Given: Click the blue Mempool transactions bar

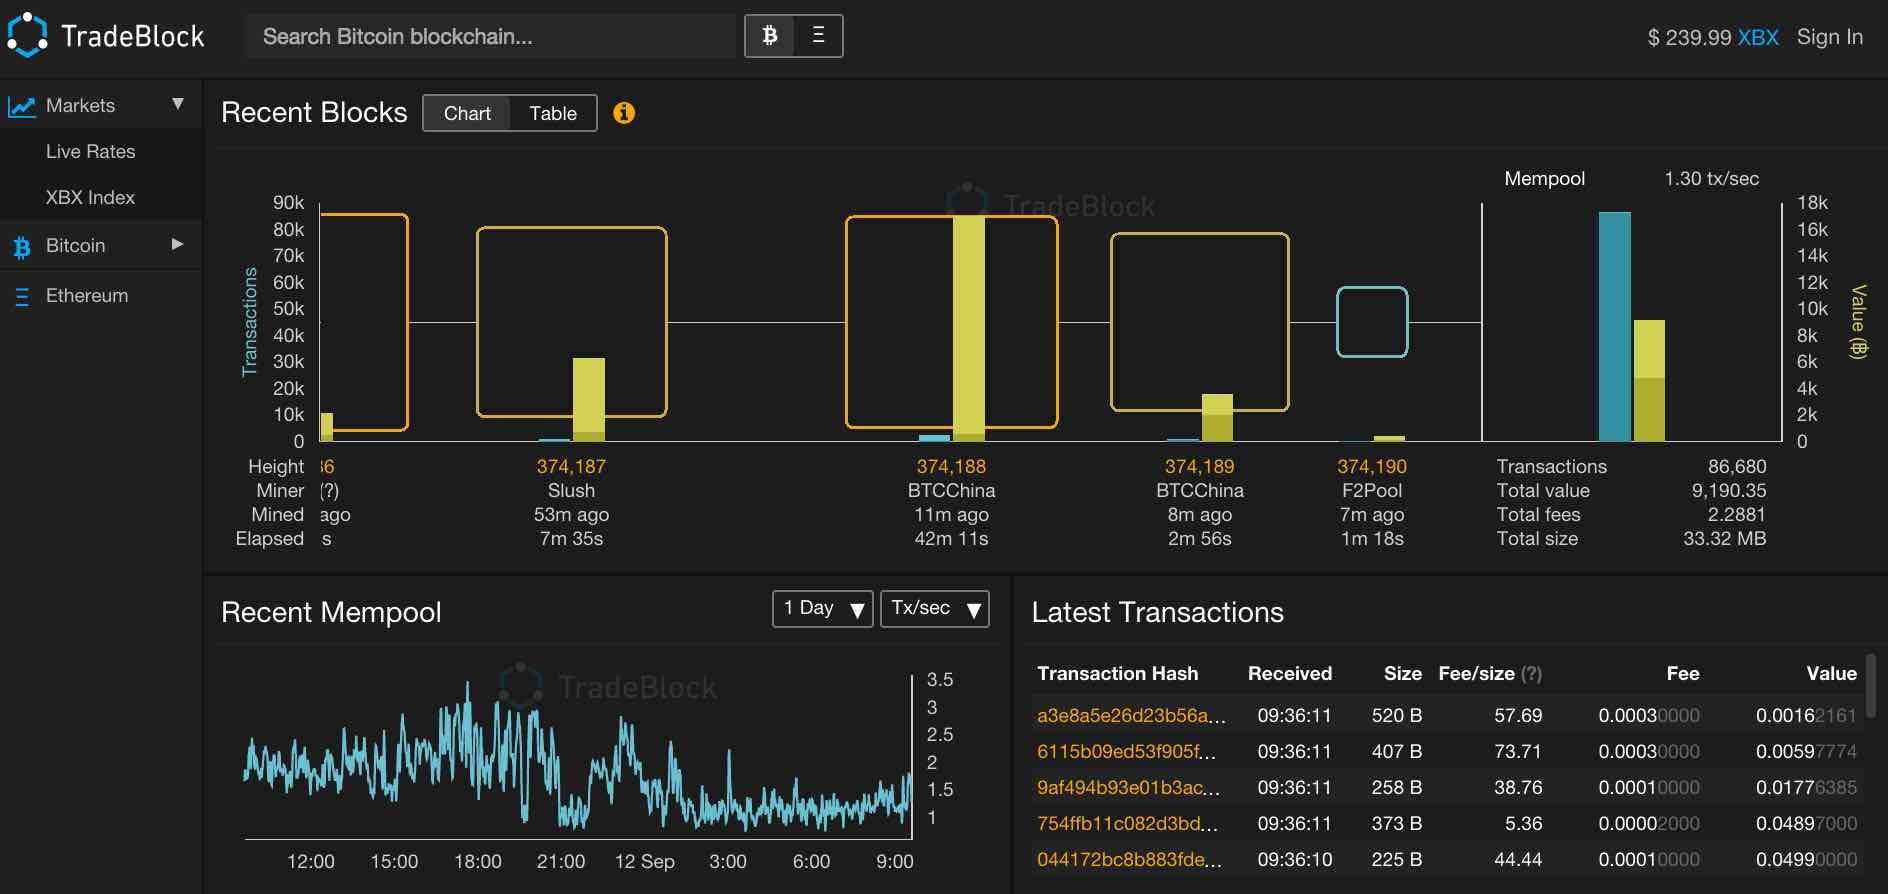Looking at the screenshot, I should (x=1614, y=326).
